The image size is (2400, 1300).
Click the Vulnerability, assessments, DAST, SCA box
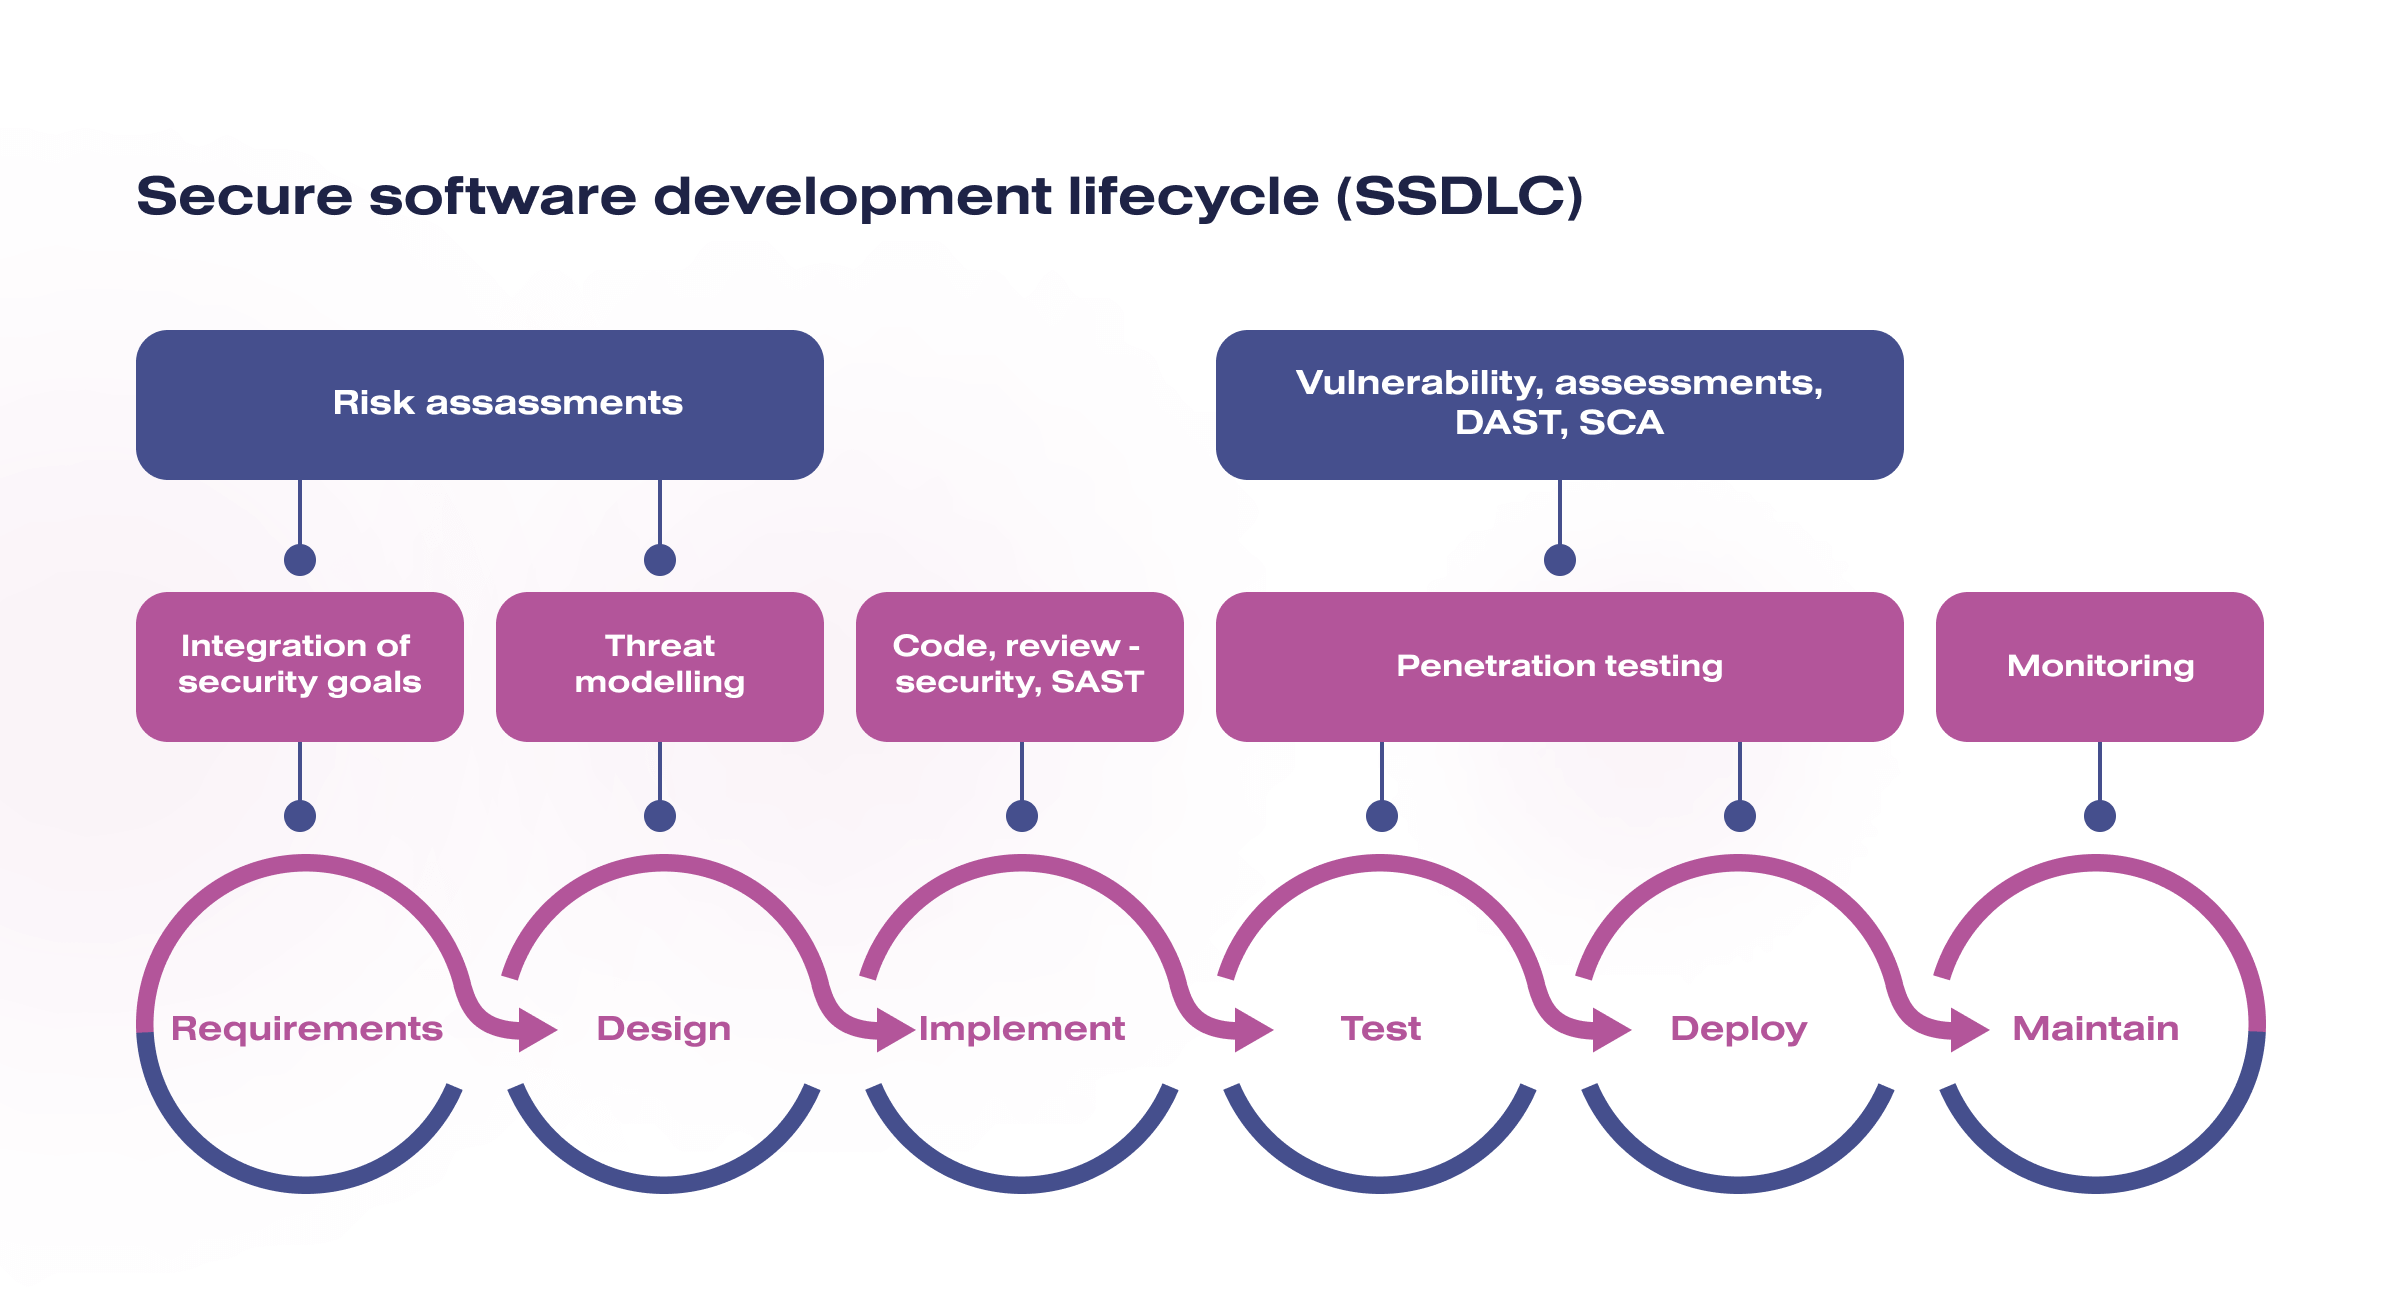[1559, 404]
